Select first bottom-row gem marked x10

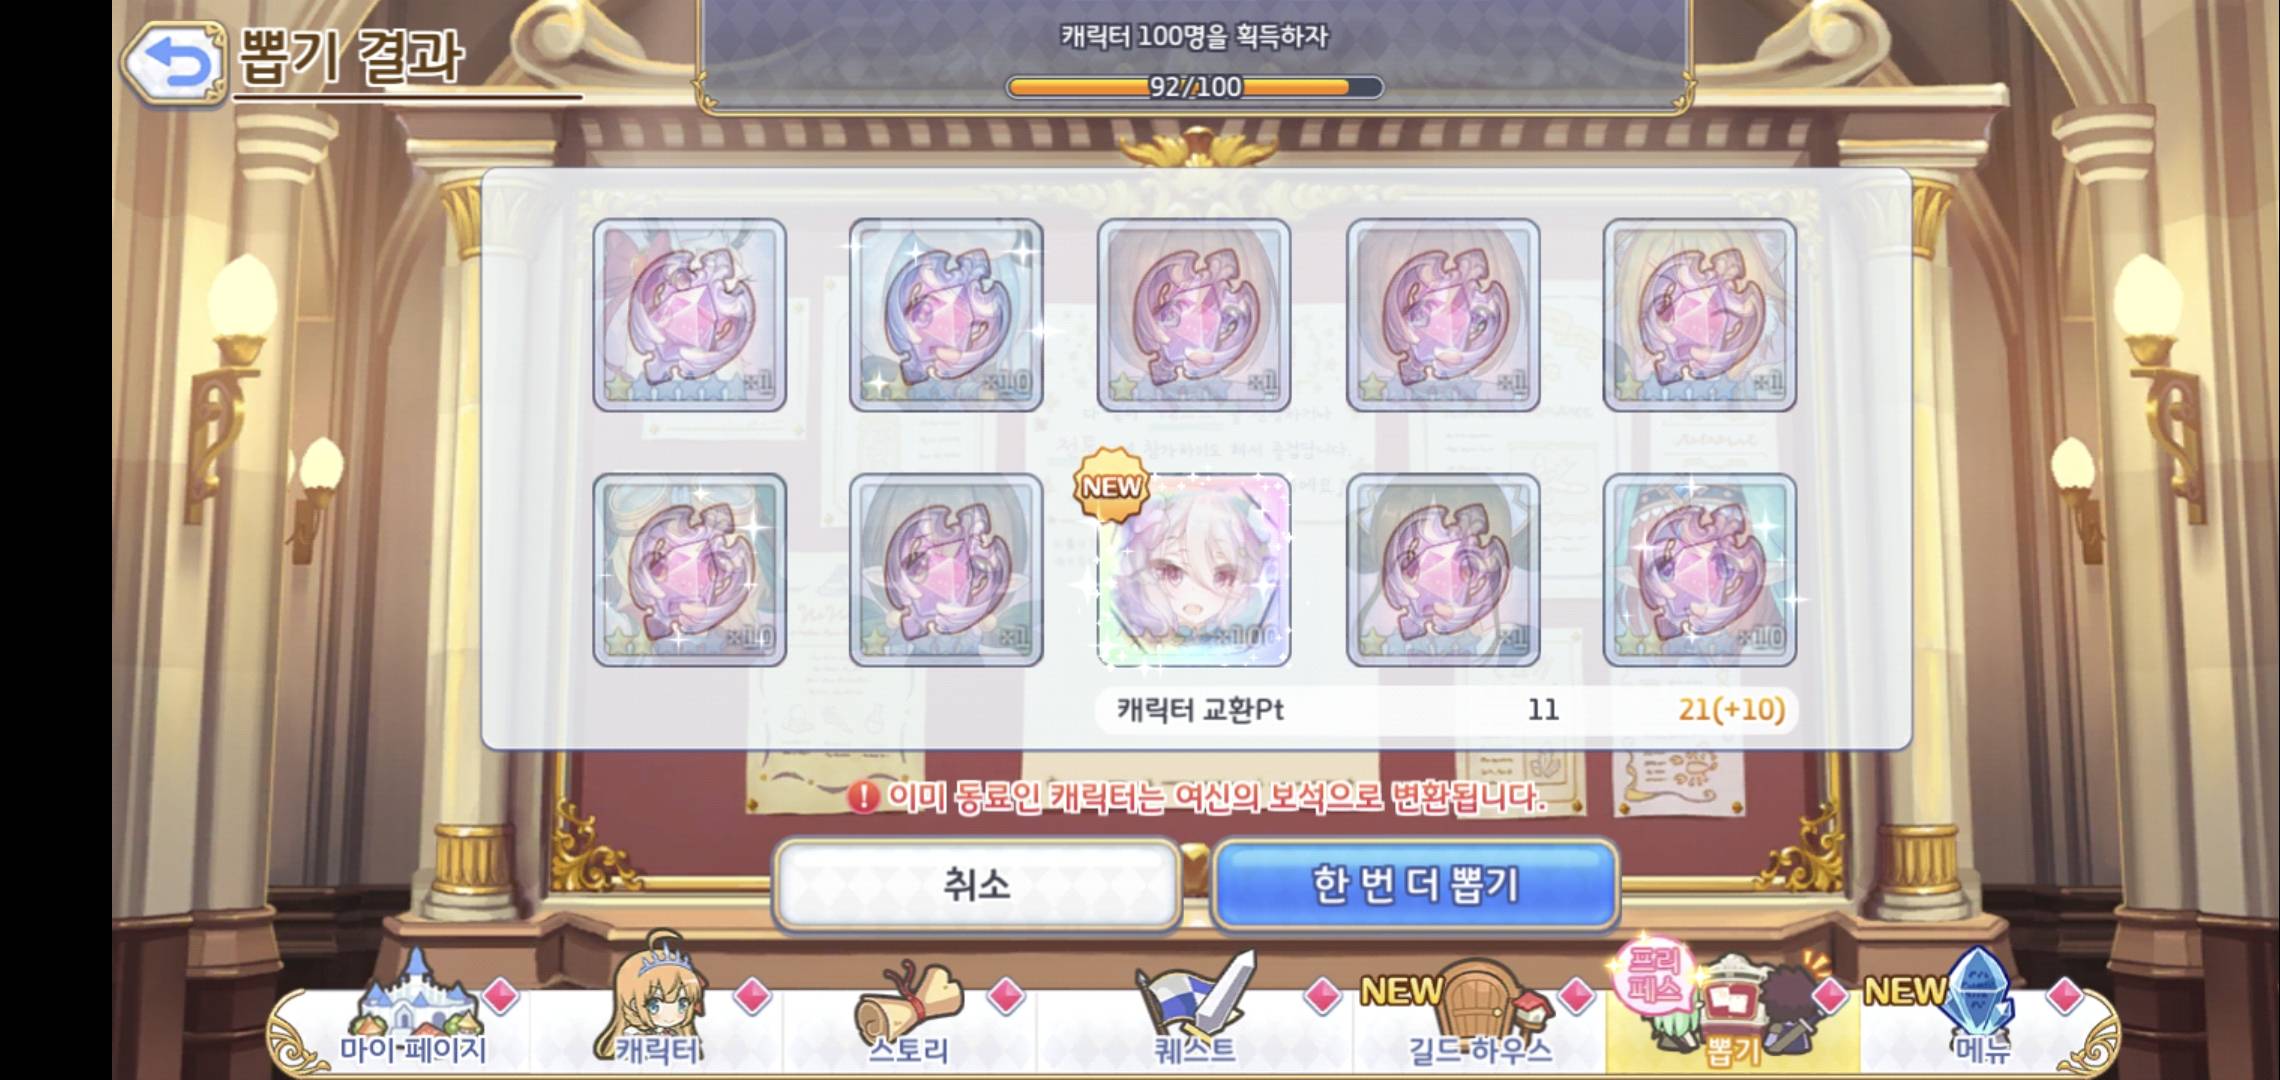[689, 570]
